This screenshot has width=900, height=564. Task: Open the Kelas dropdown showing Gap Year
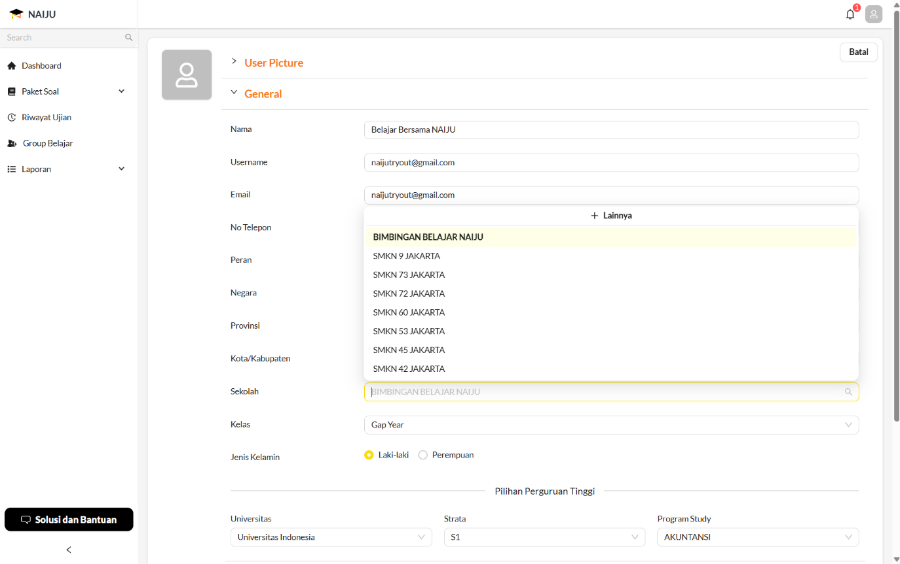611,425
